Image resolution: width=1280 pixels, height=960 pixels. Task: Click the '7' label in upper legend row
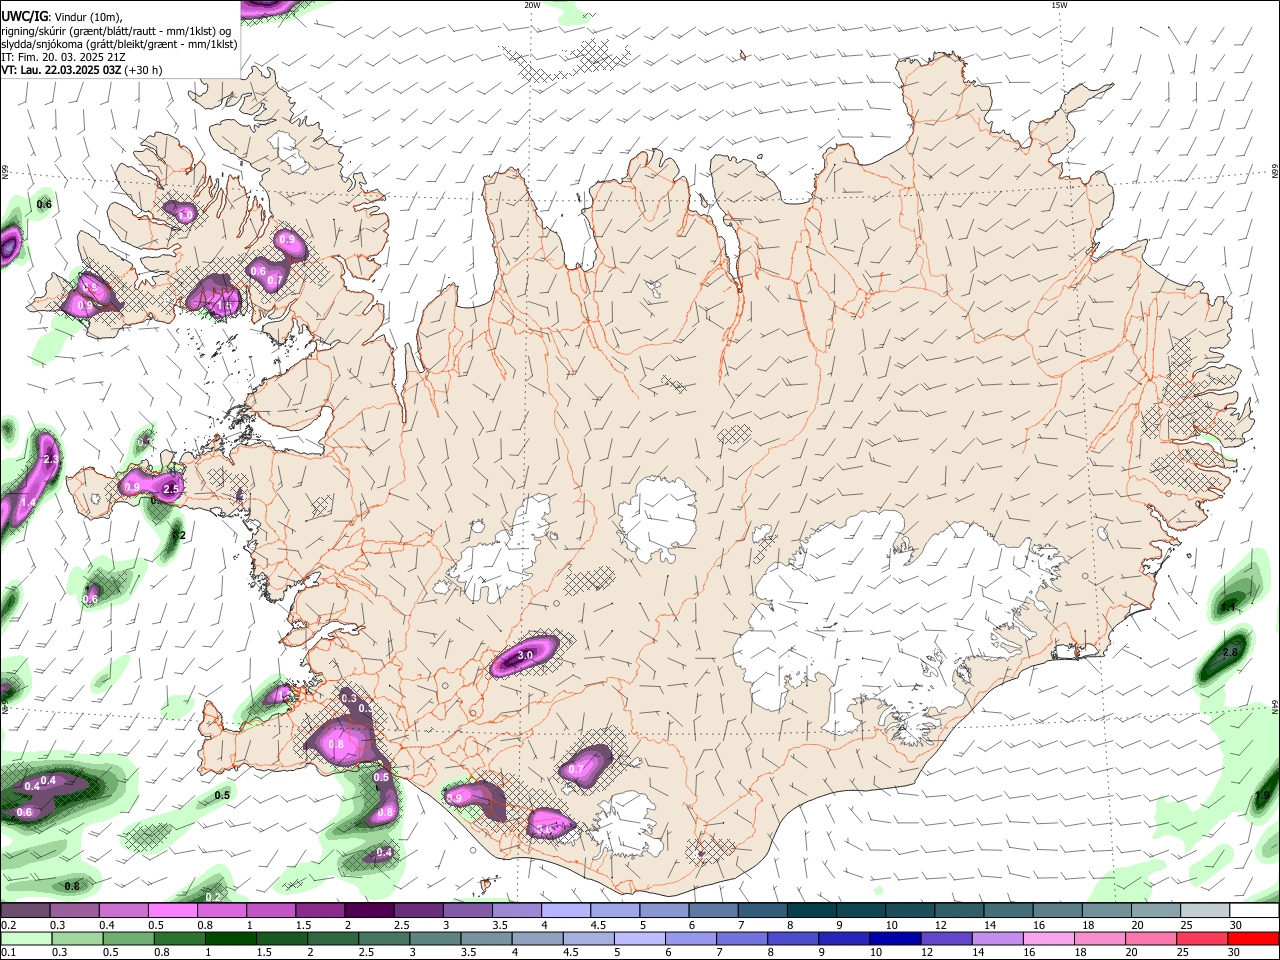pyautogui.click(x=740, y=925)
